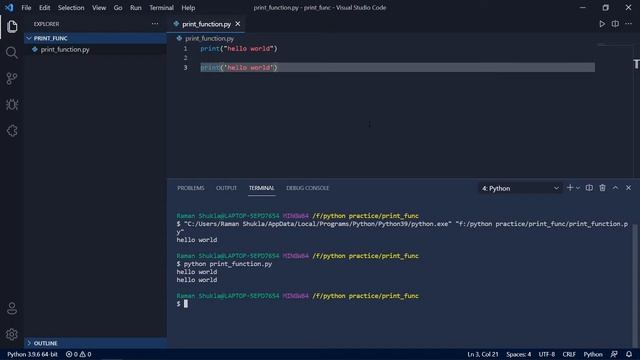Change line endings via CRLF status item
The height and width of the screenshot is (360, 640).
(569, 354)
